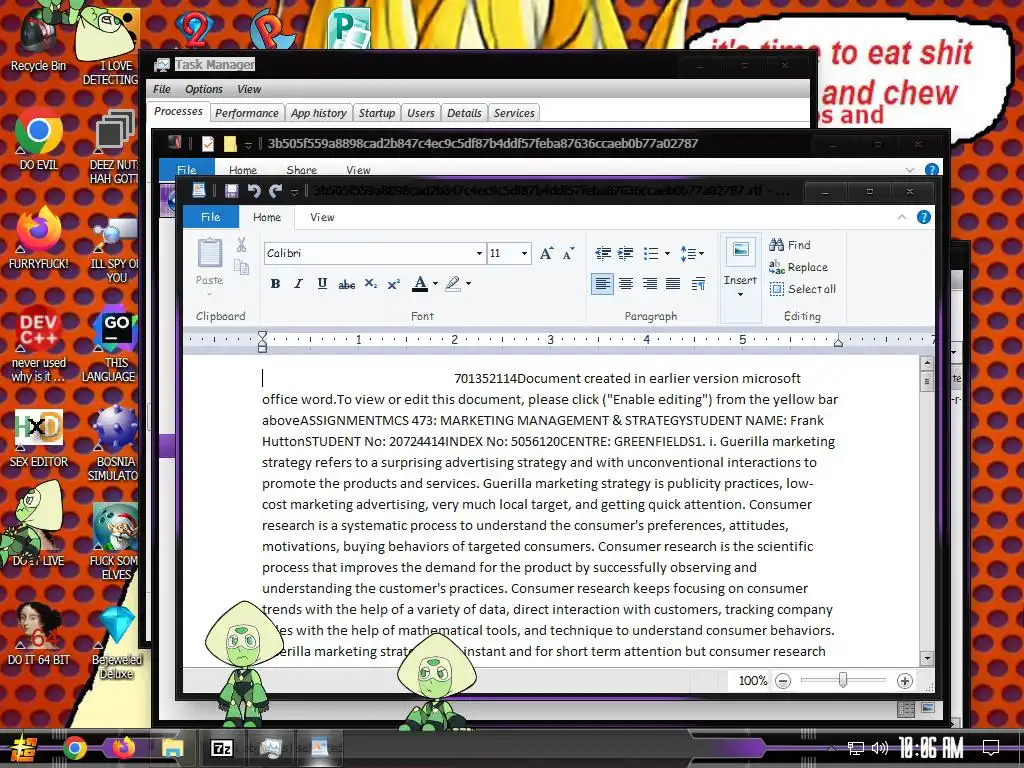This screenshot has height=768, width=1024.
Task: Open Task Manager Startup tab
Action: (377, 113)
